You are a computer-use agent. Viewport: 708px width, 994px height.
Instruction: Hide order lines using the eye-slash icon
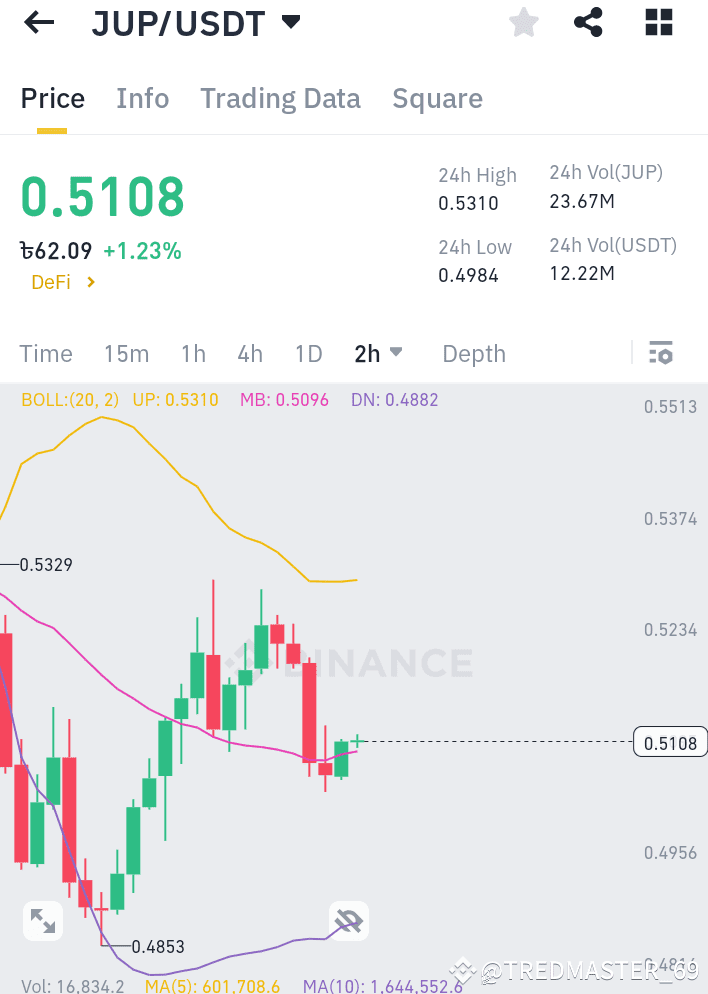click(x=348, y=920)
